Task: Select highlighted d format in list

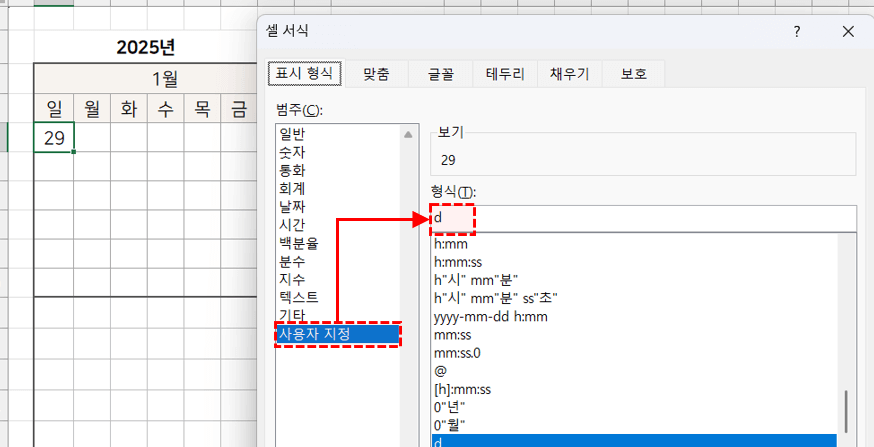Action: tap(634, 441)
